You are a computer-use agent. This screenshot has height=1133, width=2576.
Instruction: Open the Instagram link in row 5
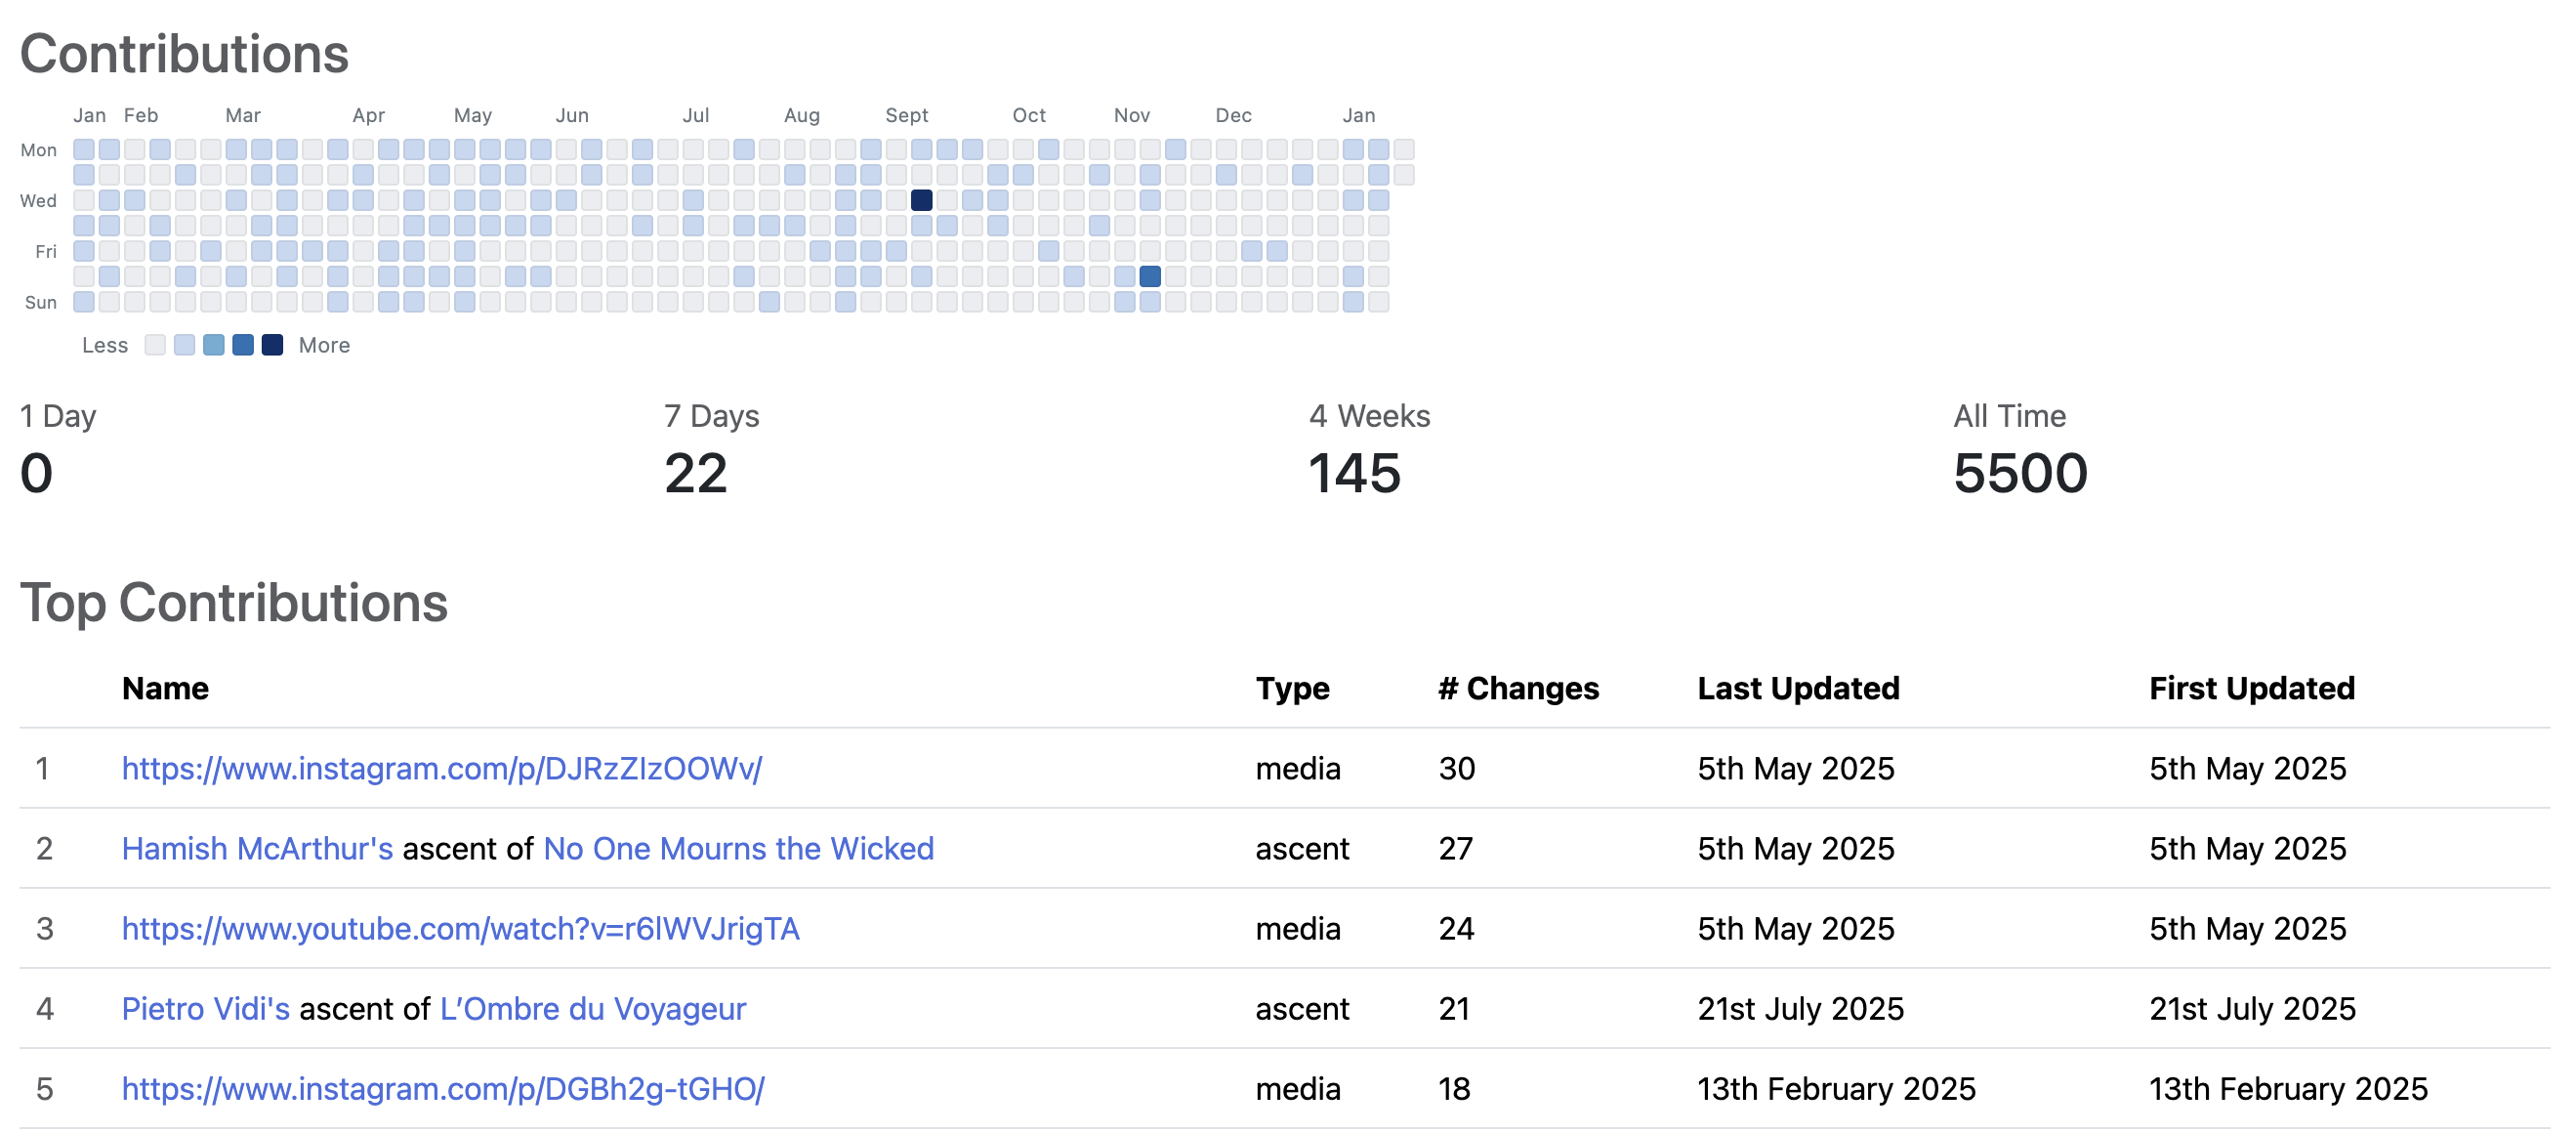(x=441, y=1089)
